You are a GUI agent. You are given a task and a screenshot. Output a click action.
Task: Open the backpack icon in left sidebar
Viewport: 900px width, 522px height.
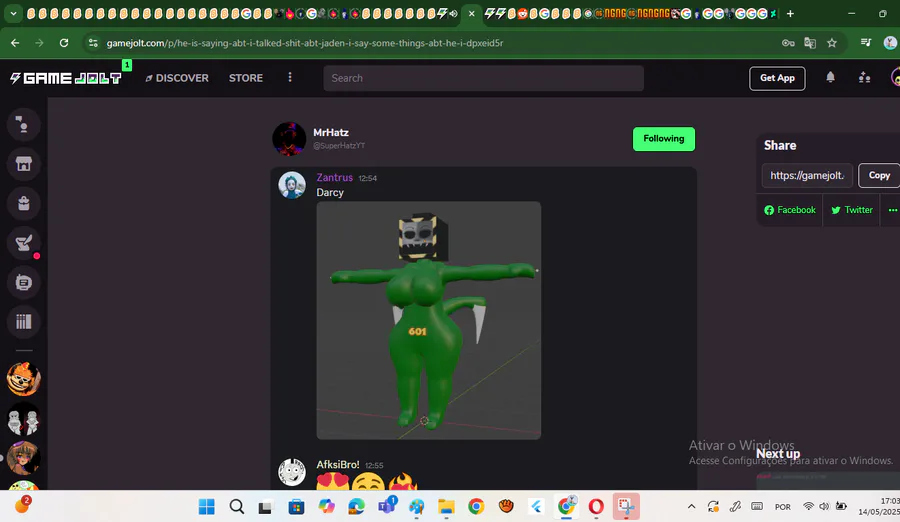pos(24,203)
